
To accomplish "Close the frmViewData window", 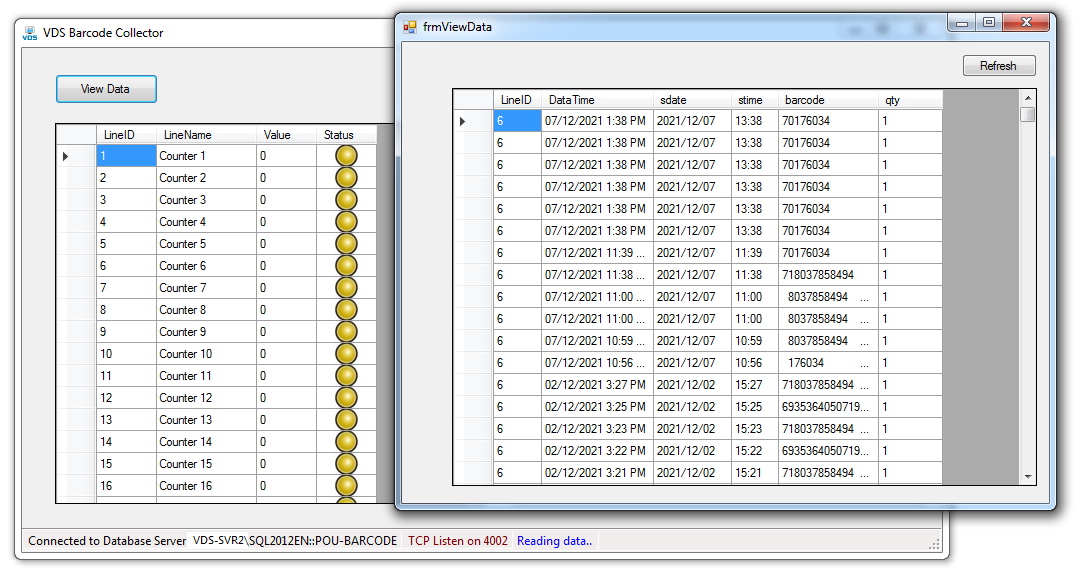I will tap(1026, 23).
